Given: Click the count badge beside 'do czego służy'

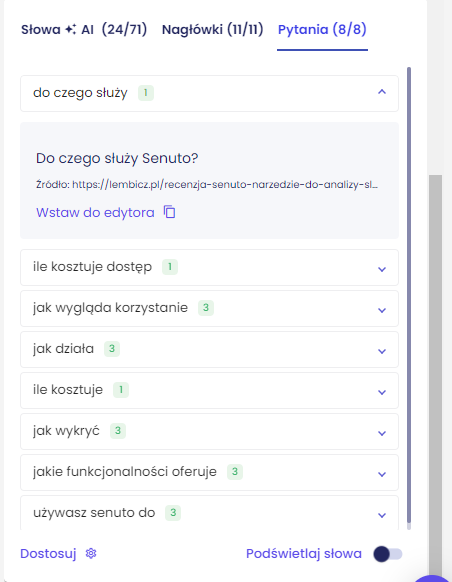Looking at the screenshot, I should coord(146,93).
